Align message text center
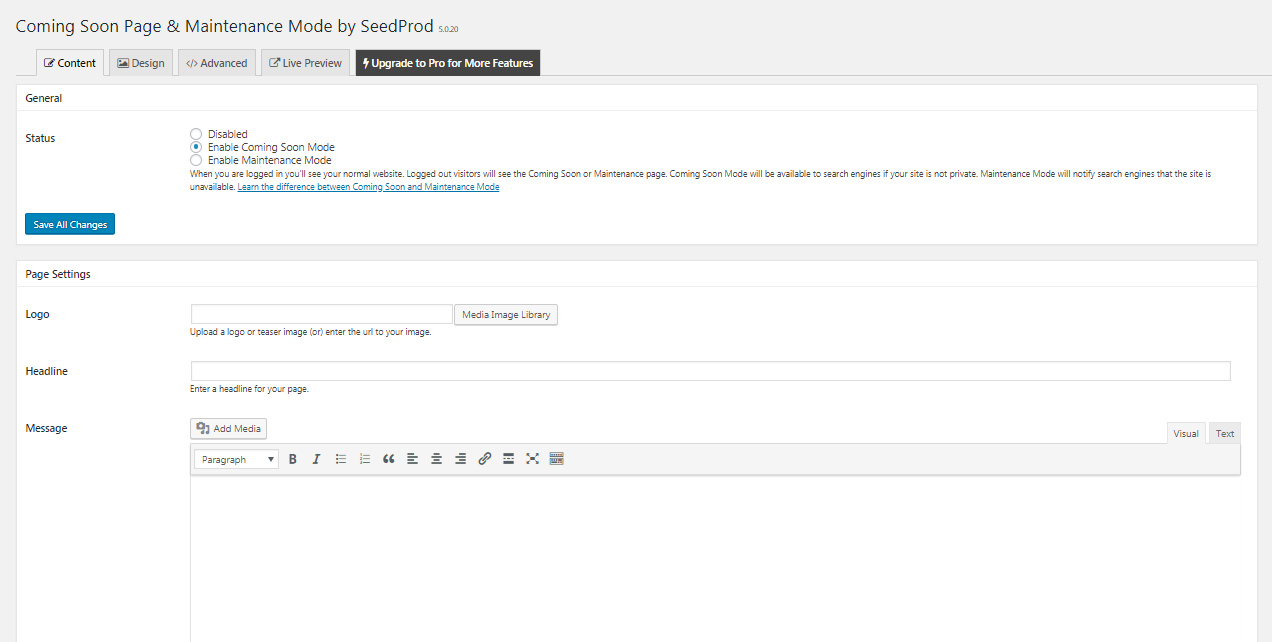1272x642 pixels. pyautogui.click(x=437, y=459)
